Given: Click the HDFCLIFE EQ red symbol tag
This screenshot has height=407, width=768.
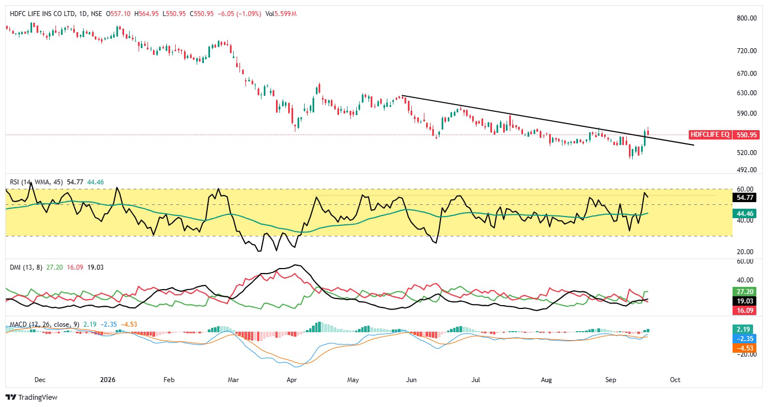Looking at the screenshot, I should pos(710,134).
